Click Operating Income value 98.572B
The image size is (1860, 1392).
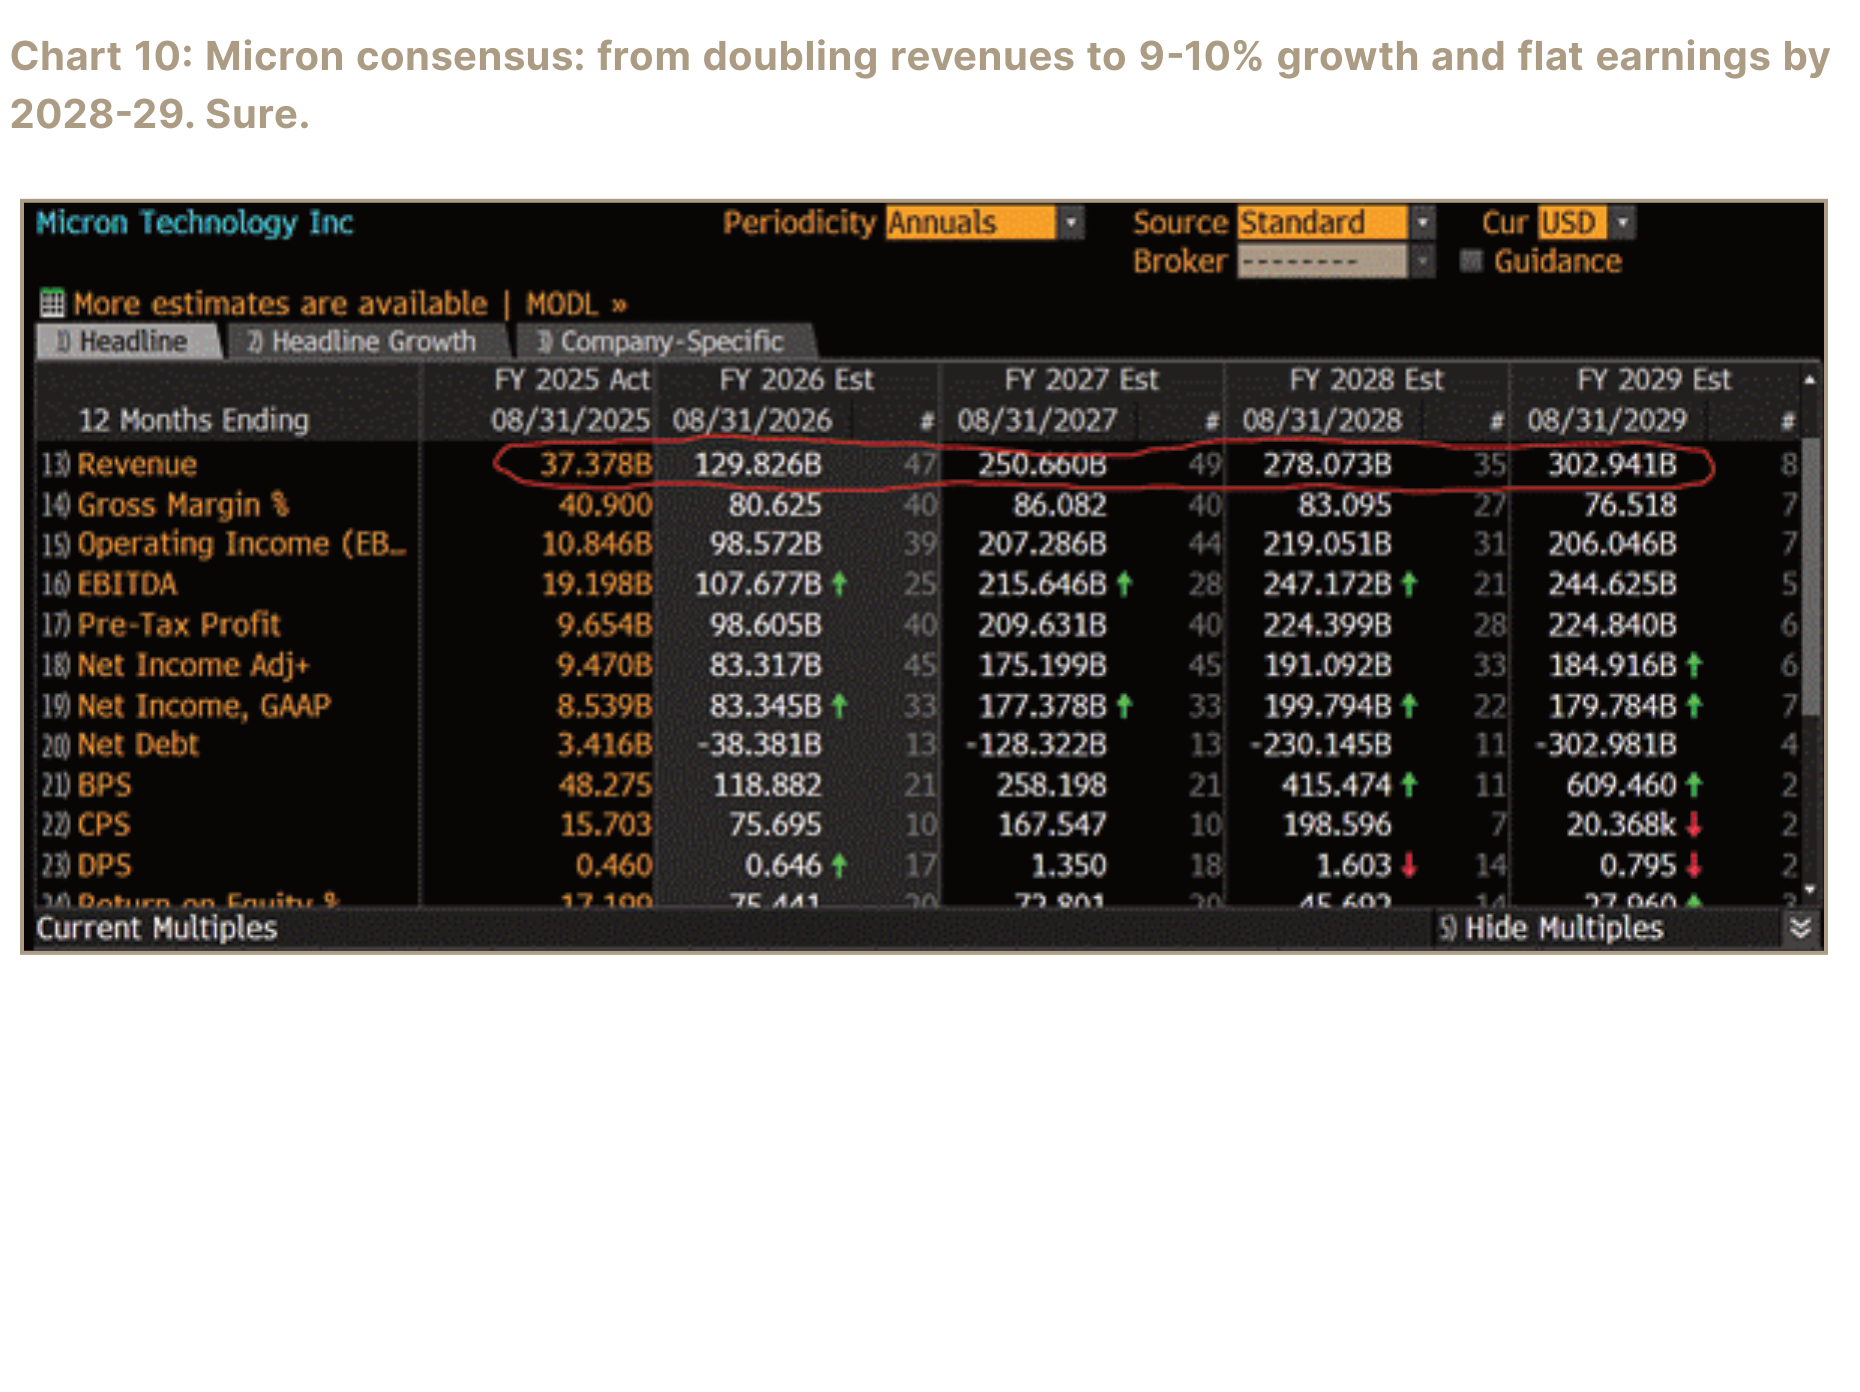765,544
